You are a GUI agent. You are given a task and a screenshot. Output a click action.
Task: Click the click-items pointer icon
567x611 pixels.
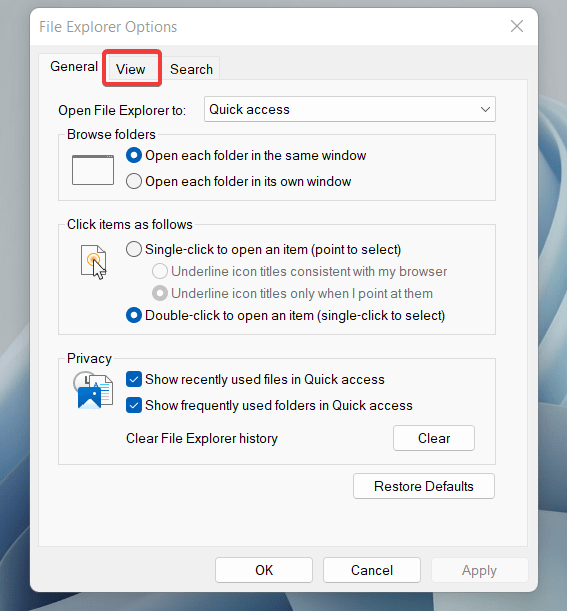[94, 262]
